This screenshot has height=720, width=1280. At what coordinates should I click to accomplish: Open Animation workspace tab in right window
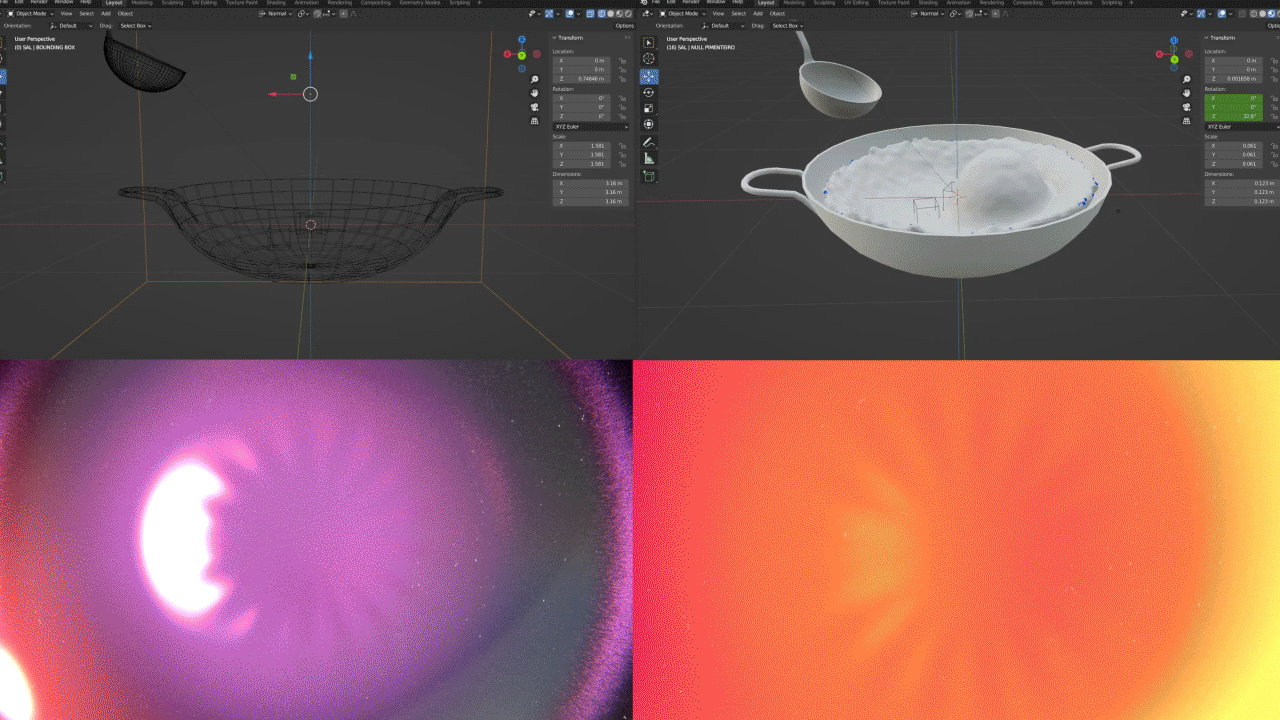pyautogui.click(x=959, y=3)
